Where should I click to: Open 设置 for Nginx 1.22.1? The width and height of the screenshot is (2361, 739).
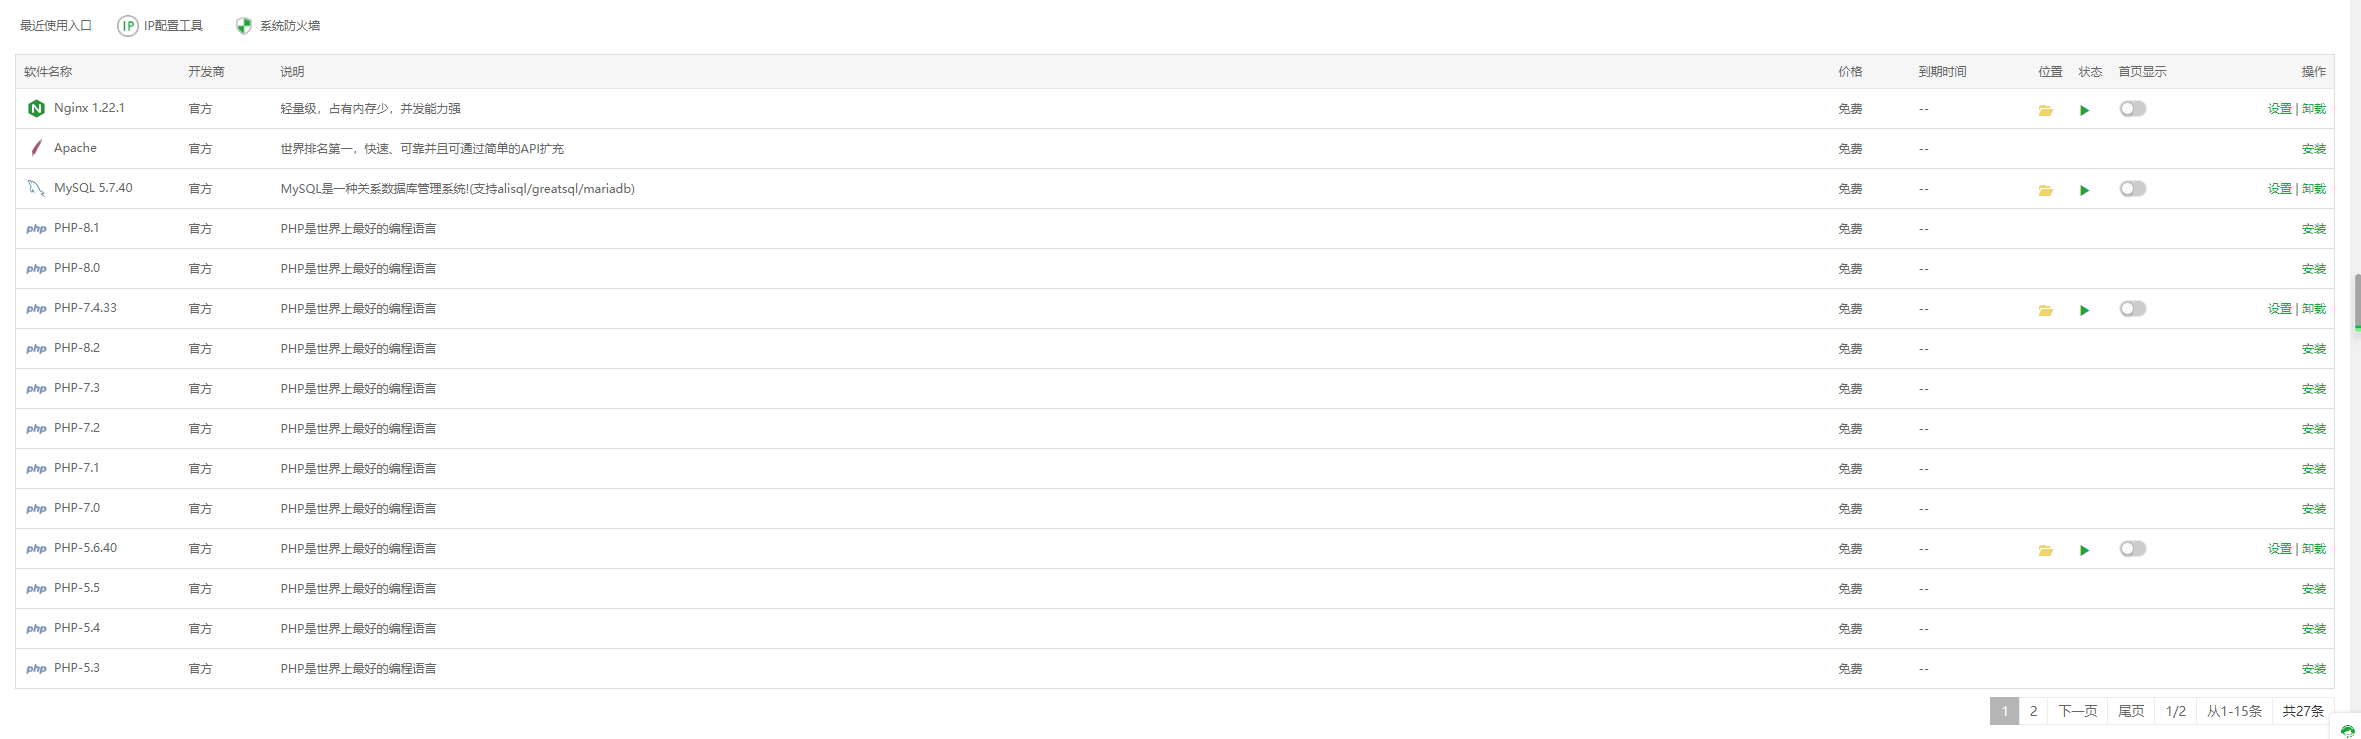(2279, 109)
